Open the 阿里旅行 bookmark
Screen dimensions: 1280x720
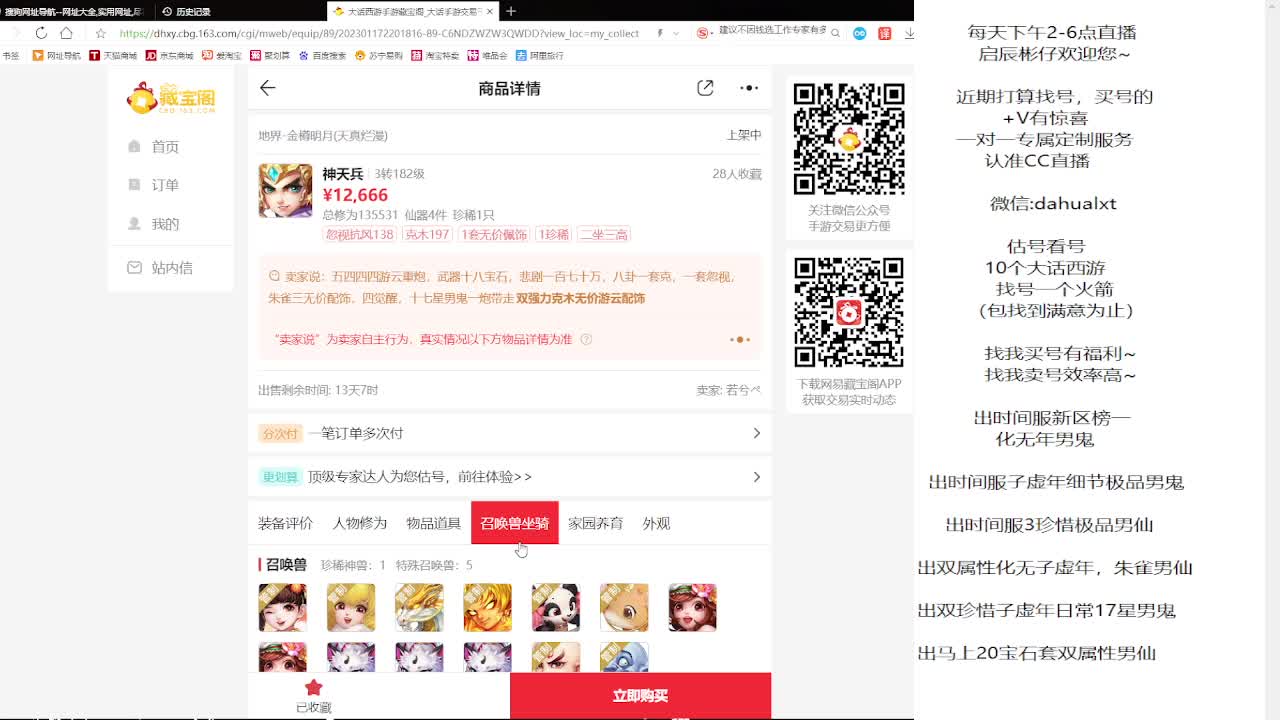pos(540,56)
